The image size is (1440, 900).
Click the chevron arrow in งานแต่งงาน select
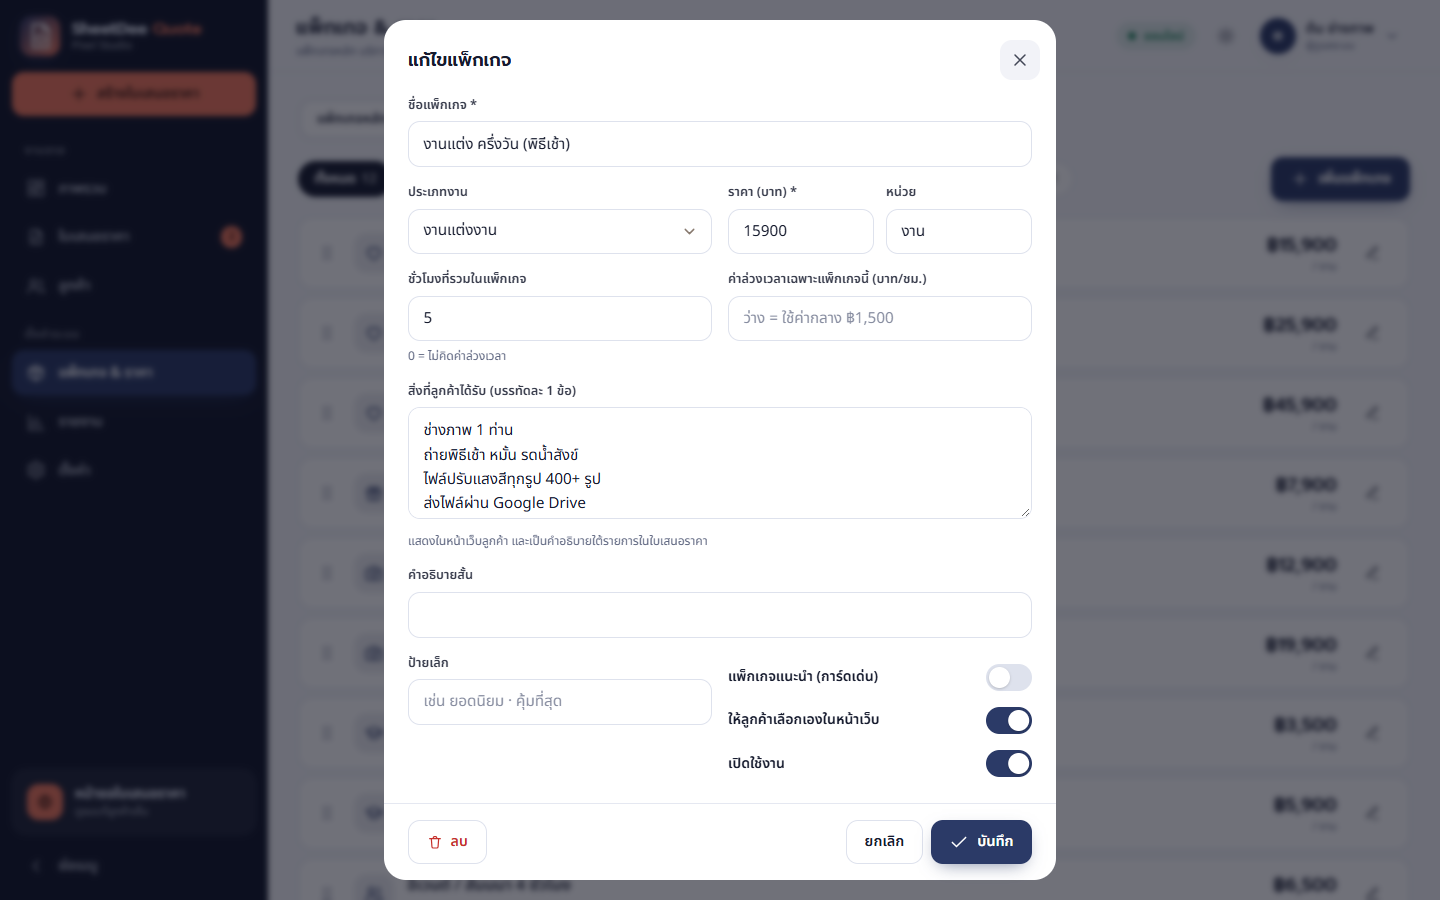[689, 231]
